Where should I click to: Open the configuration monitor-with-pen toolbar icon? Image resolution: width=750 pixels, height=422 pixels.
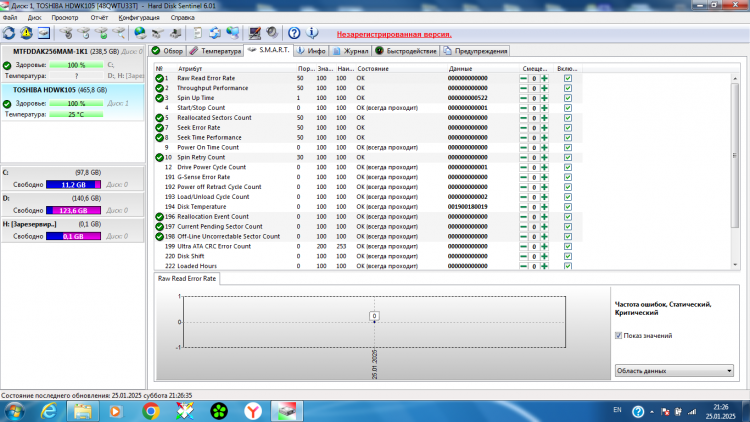click(x=254, y=33)
